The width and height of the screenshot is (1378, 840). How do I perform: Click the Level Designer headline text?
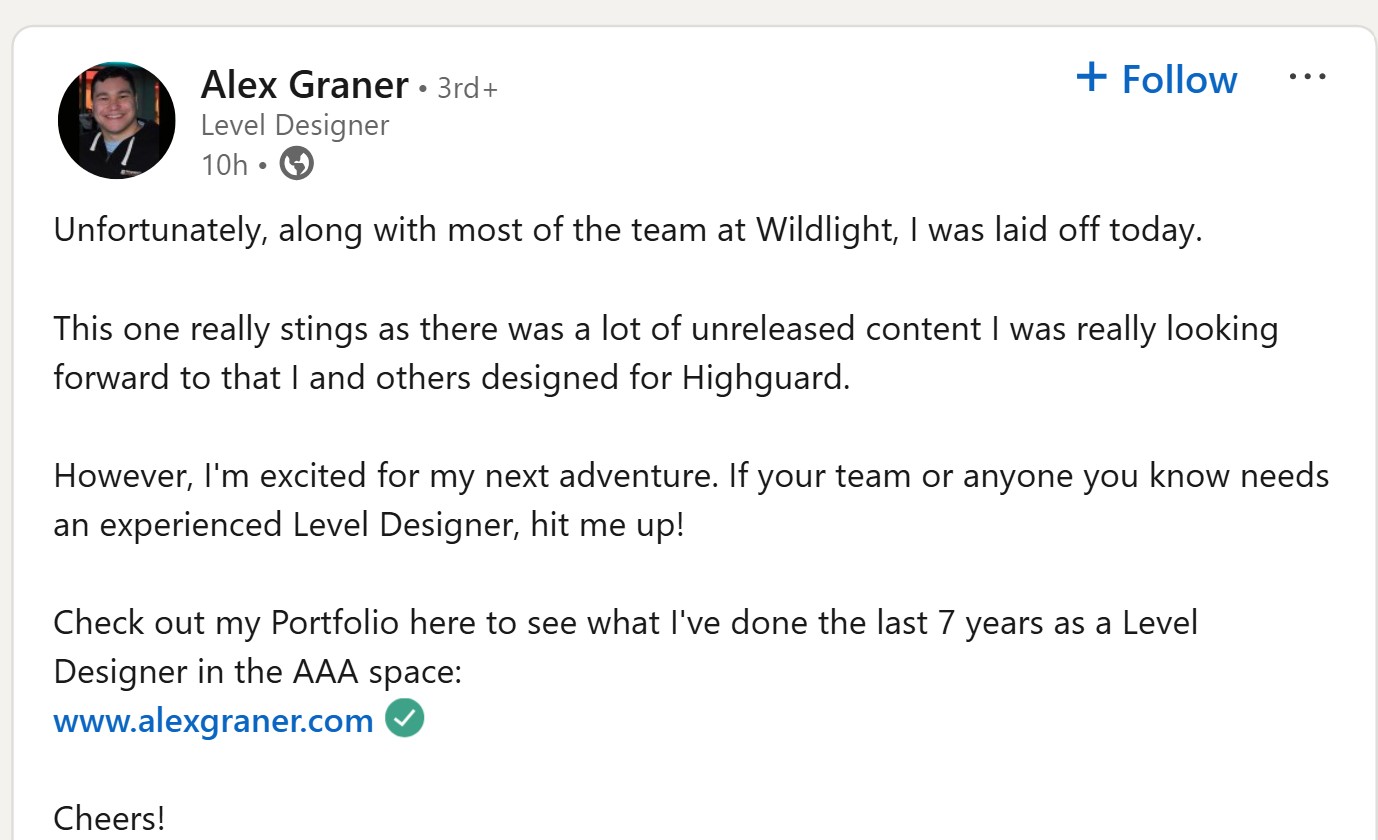295,125
